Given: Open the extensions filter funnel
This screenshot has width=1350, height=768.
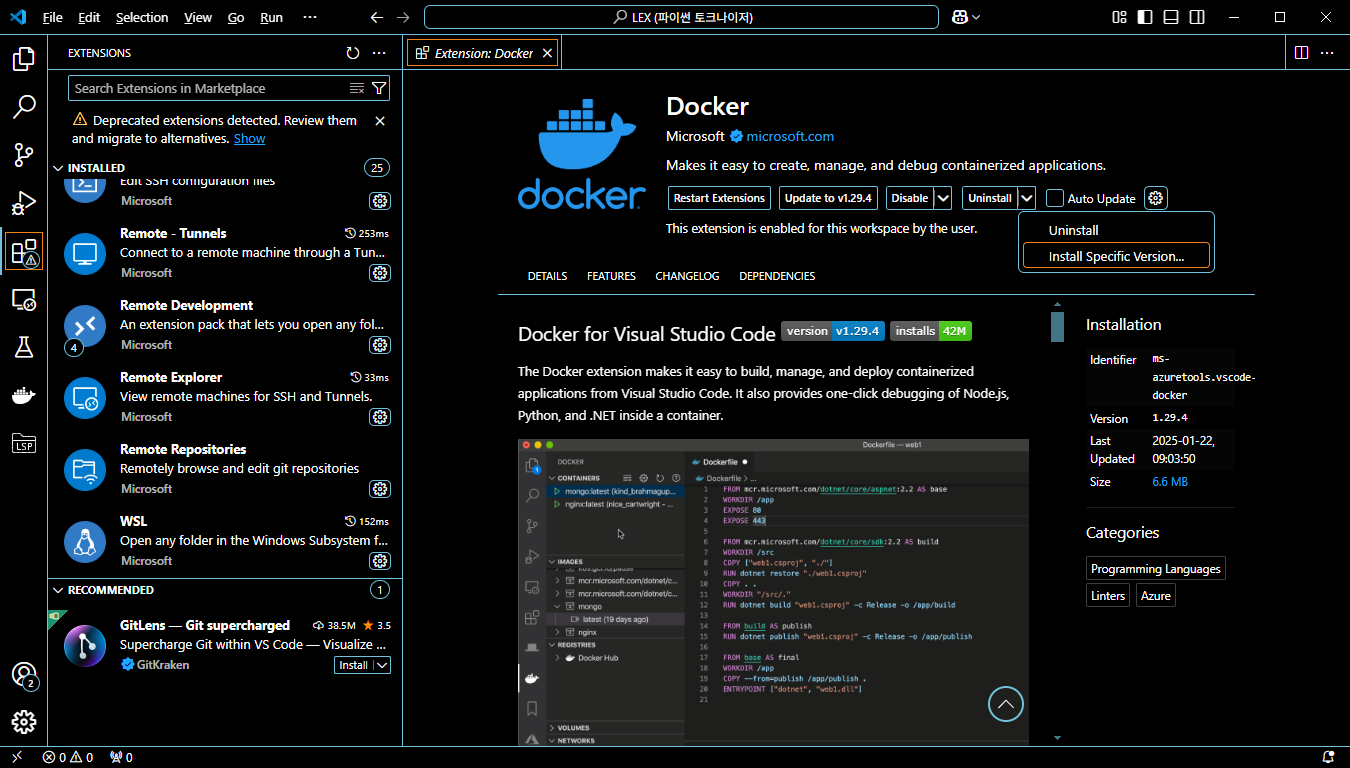Looking at the screenshot, I should pyautogui.click(x=379, y=88).
